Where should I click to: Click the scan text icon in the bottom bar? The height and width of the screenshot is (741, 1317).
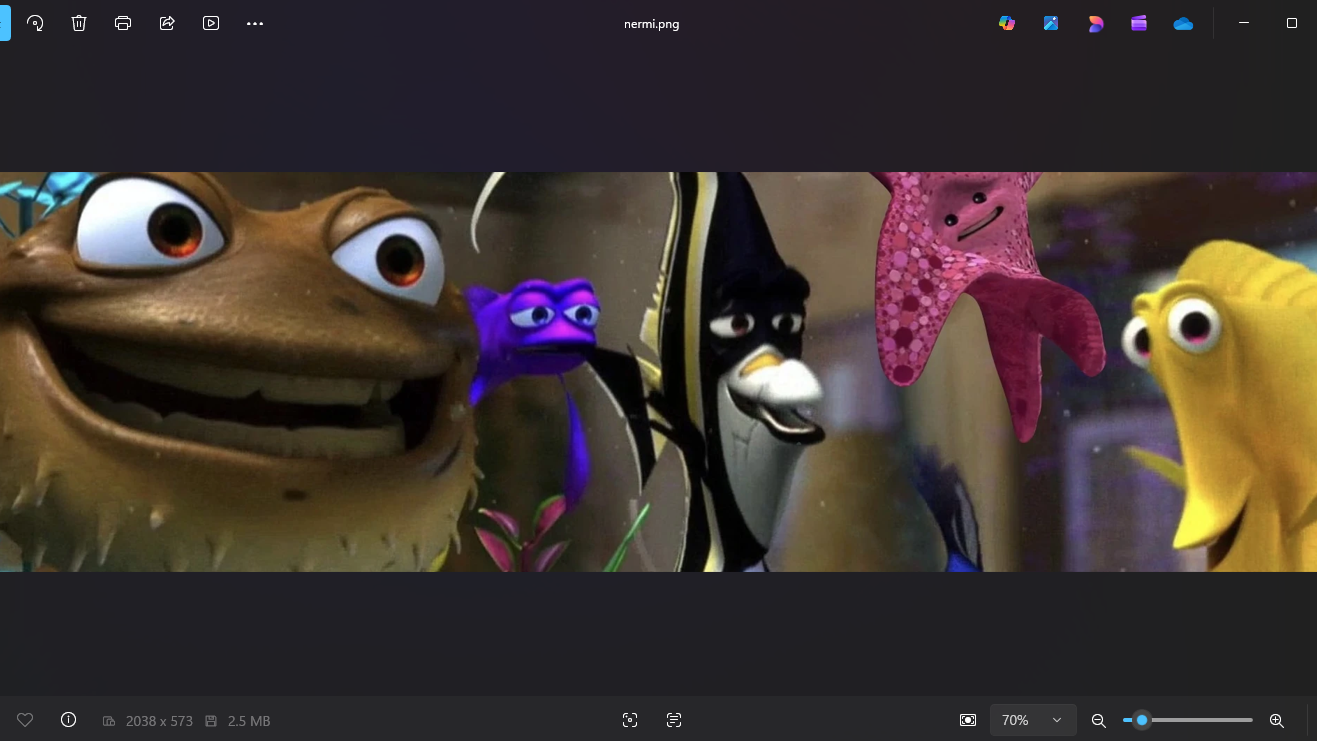coord(674,720)
